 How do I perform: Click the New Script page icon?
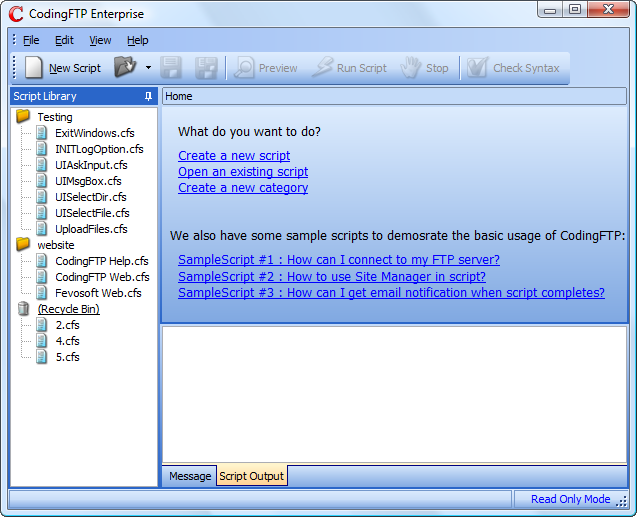(34, 67)
